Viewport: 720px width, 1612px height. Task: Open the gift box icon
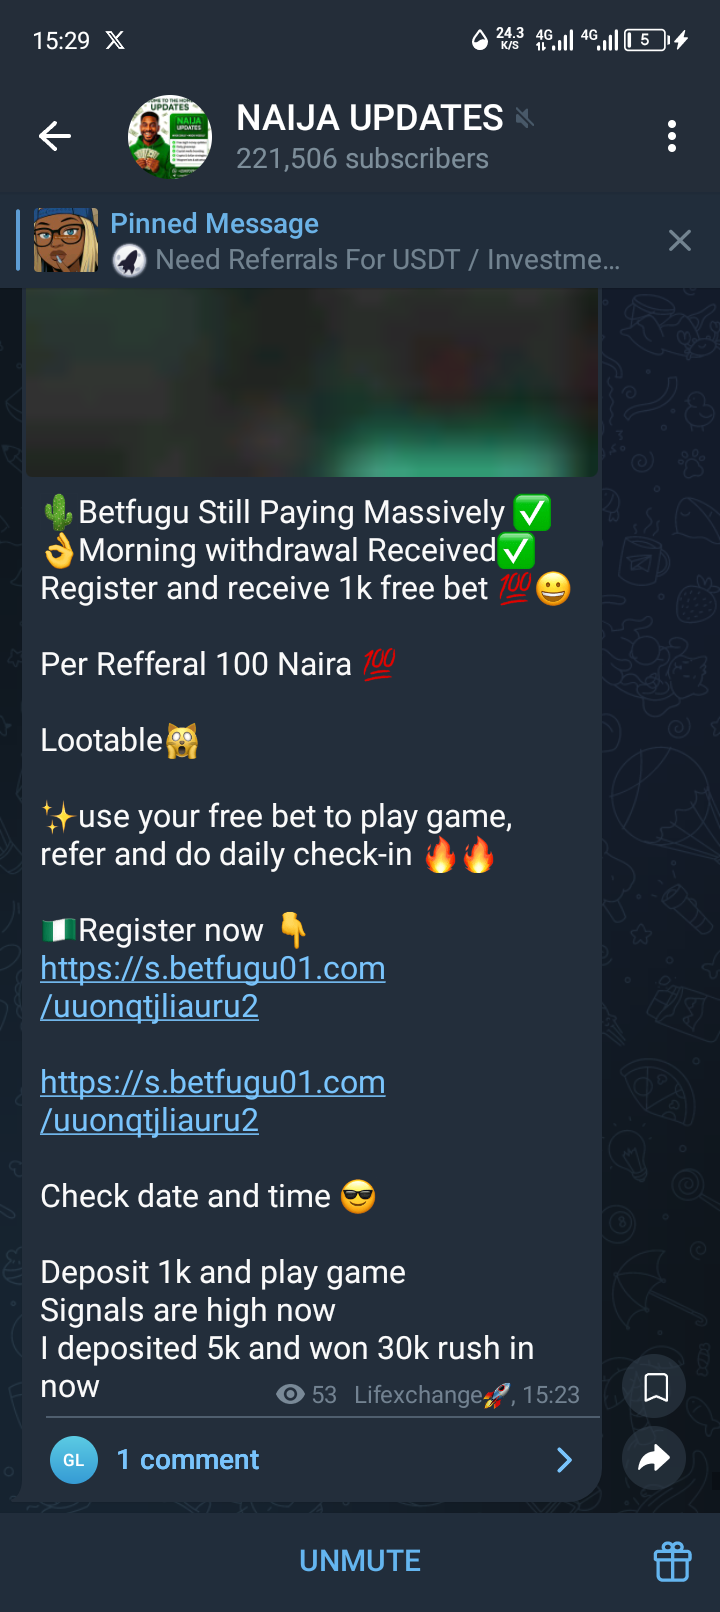pos(672,1562)
